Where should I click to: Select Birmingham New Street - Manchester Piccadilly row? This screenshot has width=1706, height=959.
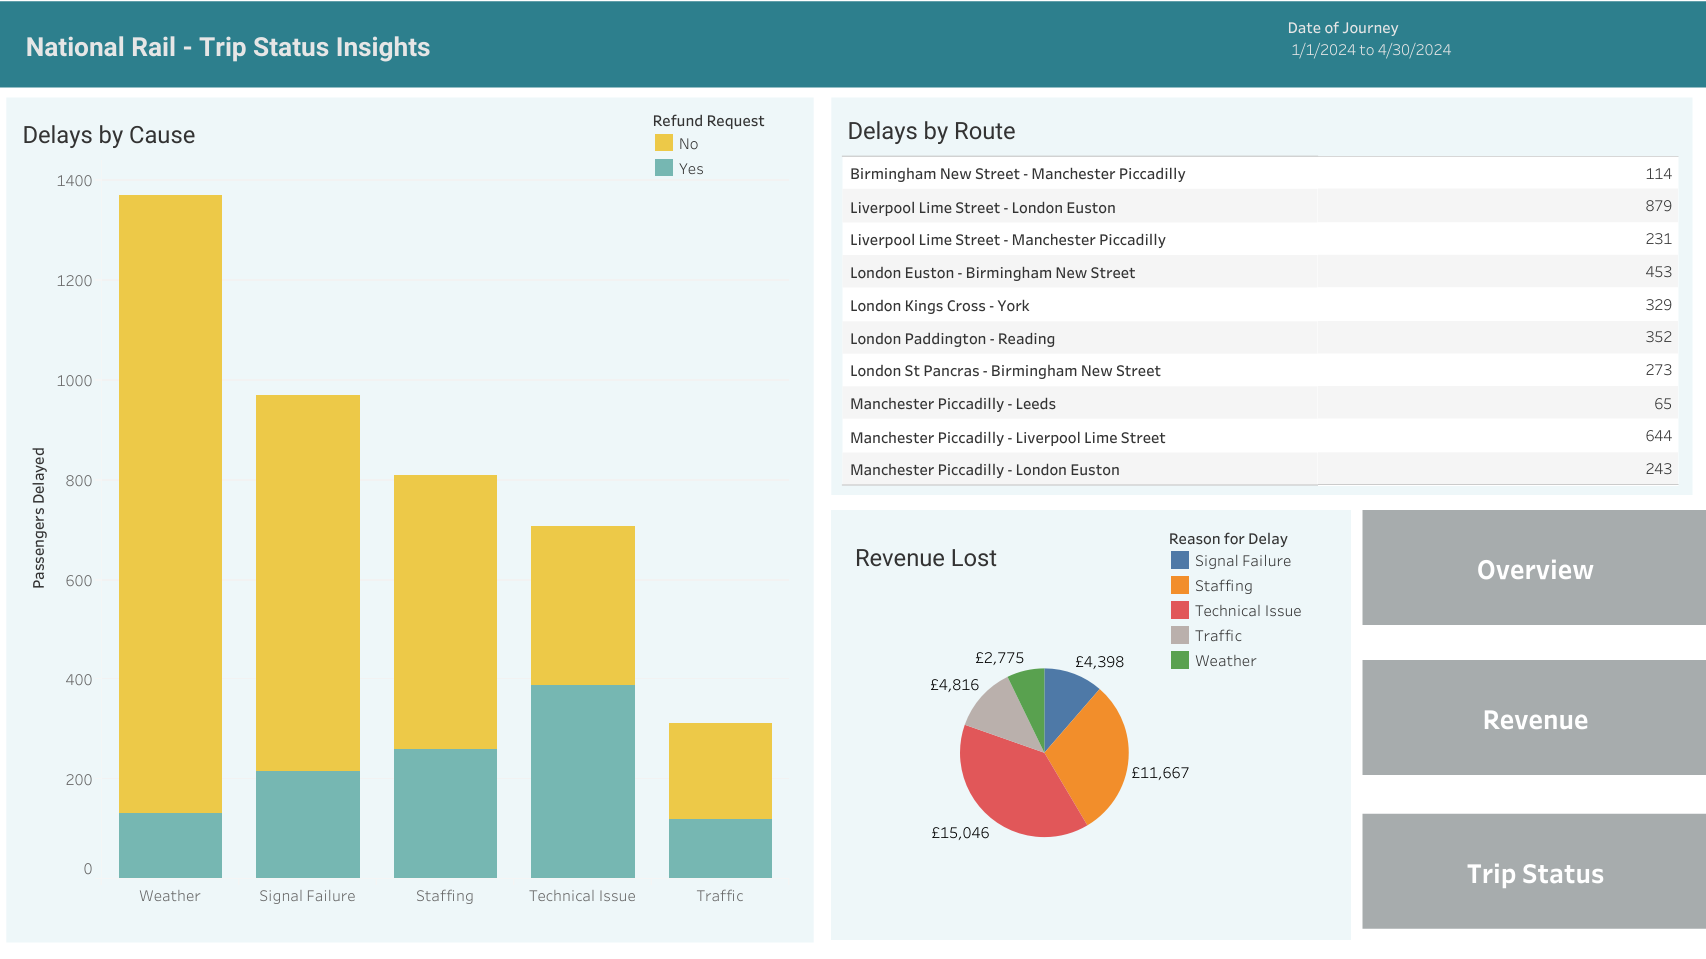pos(1260,174)
